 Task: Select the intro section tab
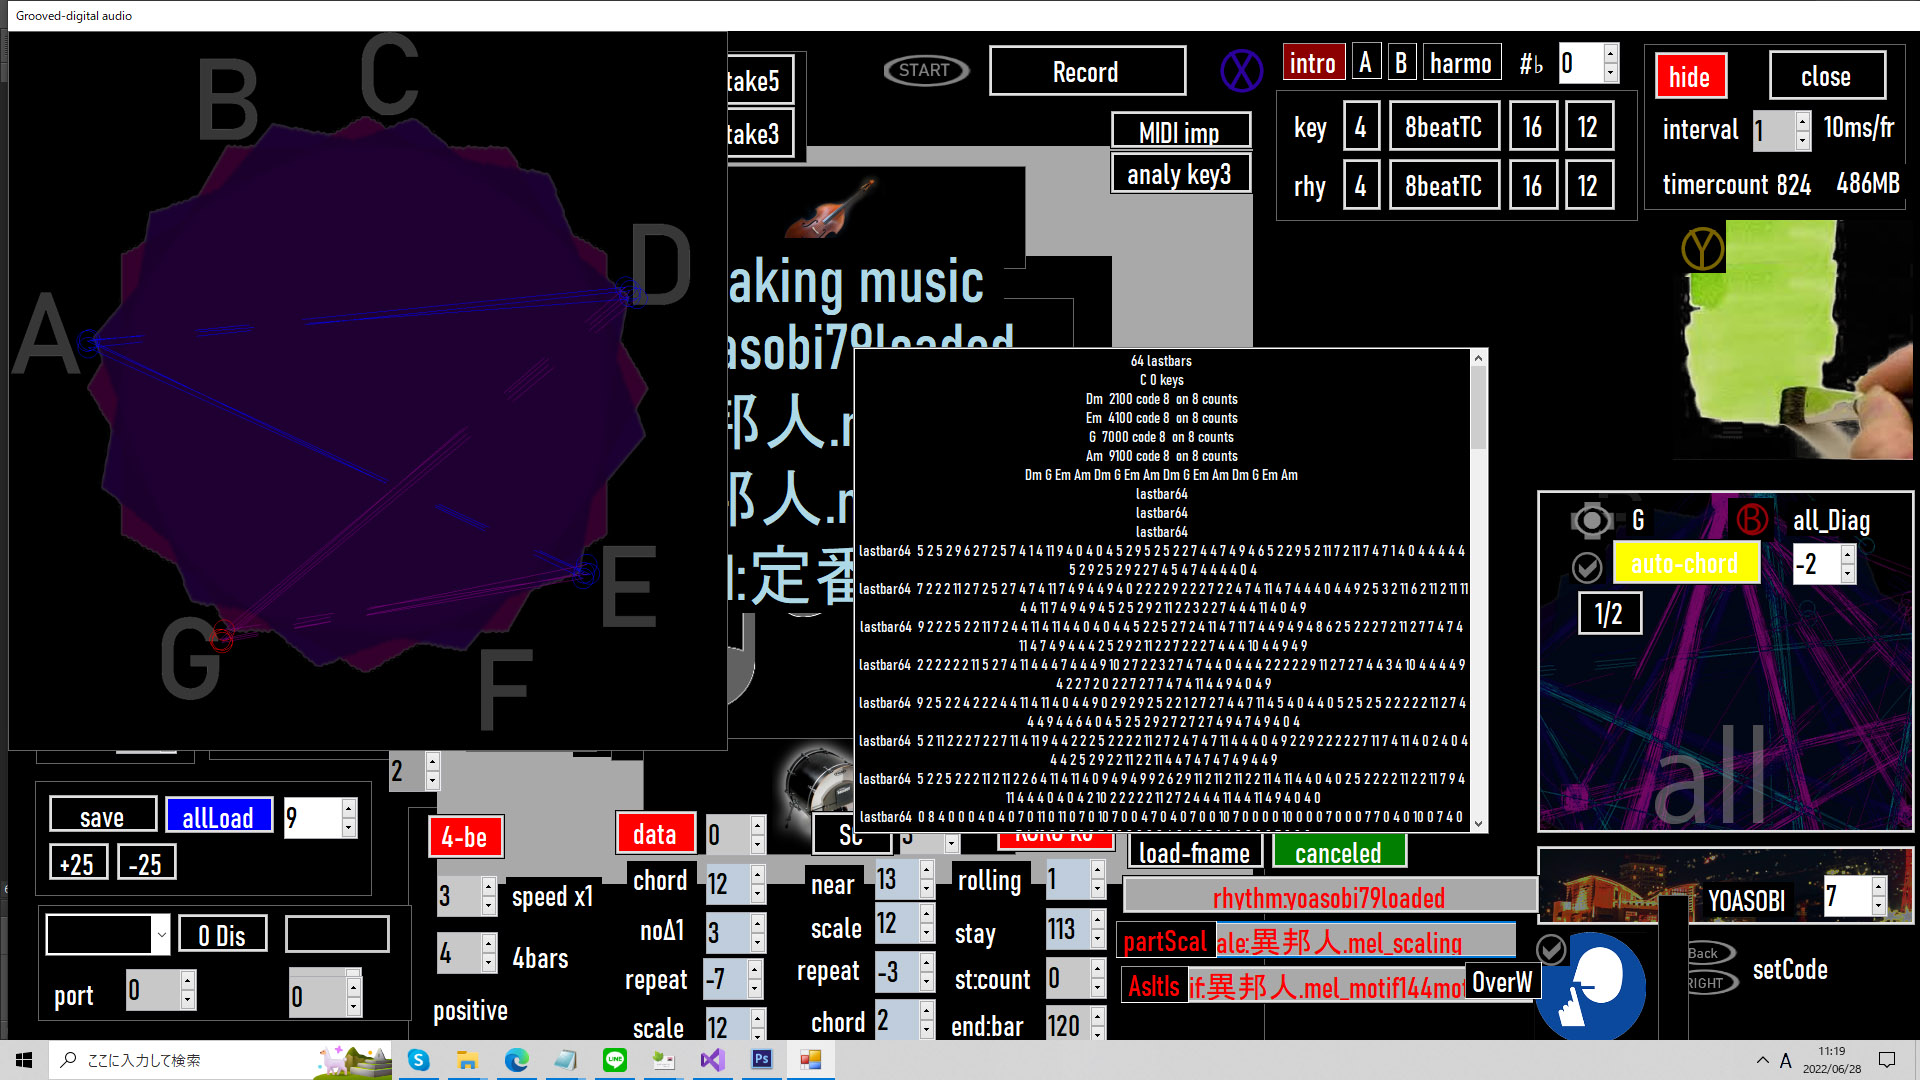1312,64
